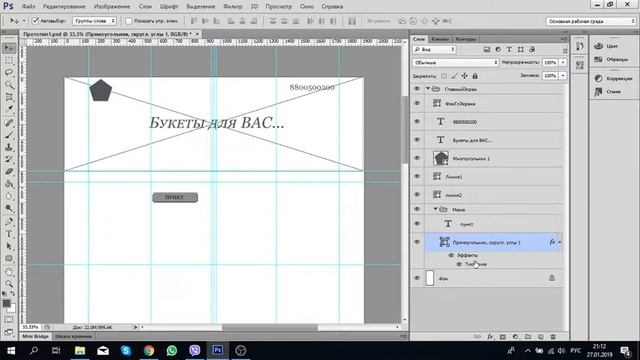Image resolution: width=640 pixels, height=360 pixels.
Task: Hide the Многоугольник 1 layer
Action: pos(417,158)
